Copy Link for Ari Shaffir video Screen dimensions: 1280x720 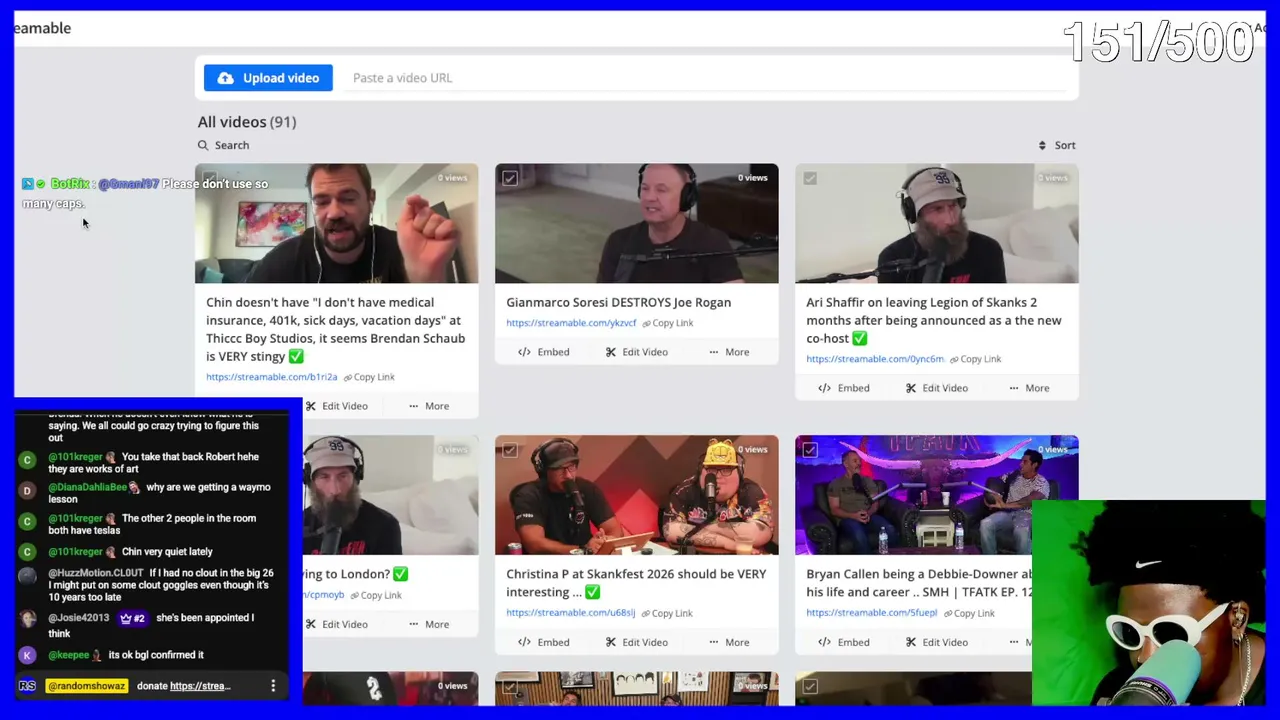pyautogui.click(x=975, y=359)
